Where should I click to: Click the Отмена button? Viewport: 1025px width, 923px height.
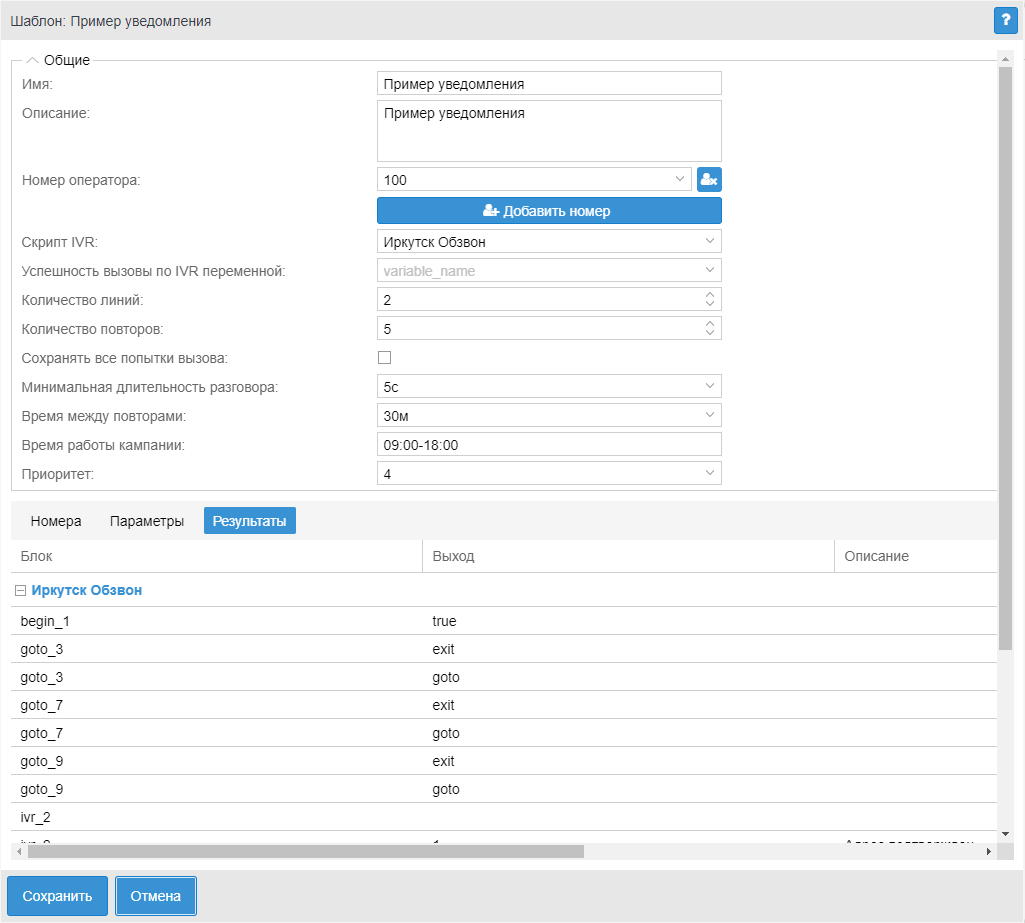[156, 896]
